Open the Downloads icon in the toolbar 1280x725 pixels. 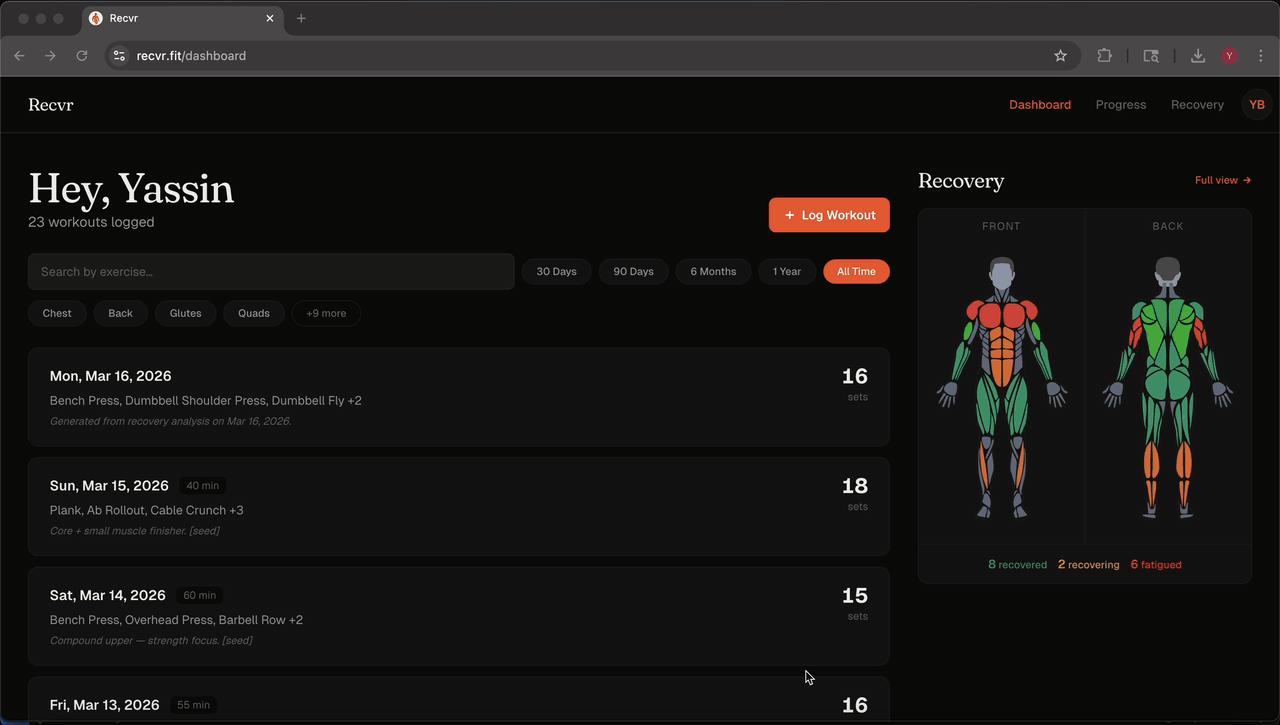[x=1197, y=55]
